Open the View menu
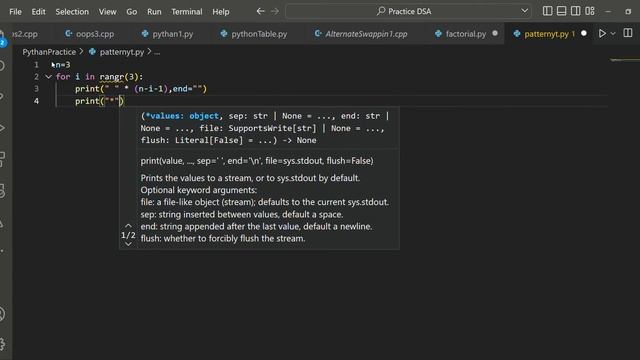Viewport: 640px width, 360px height. click(x=107, y=11)
